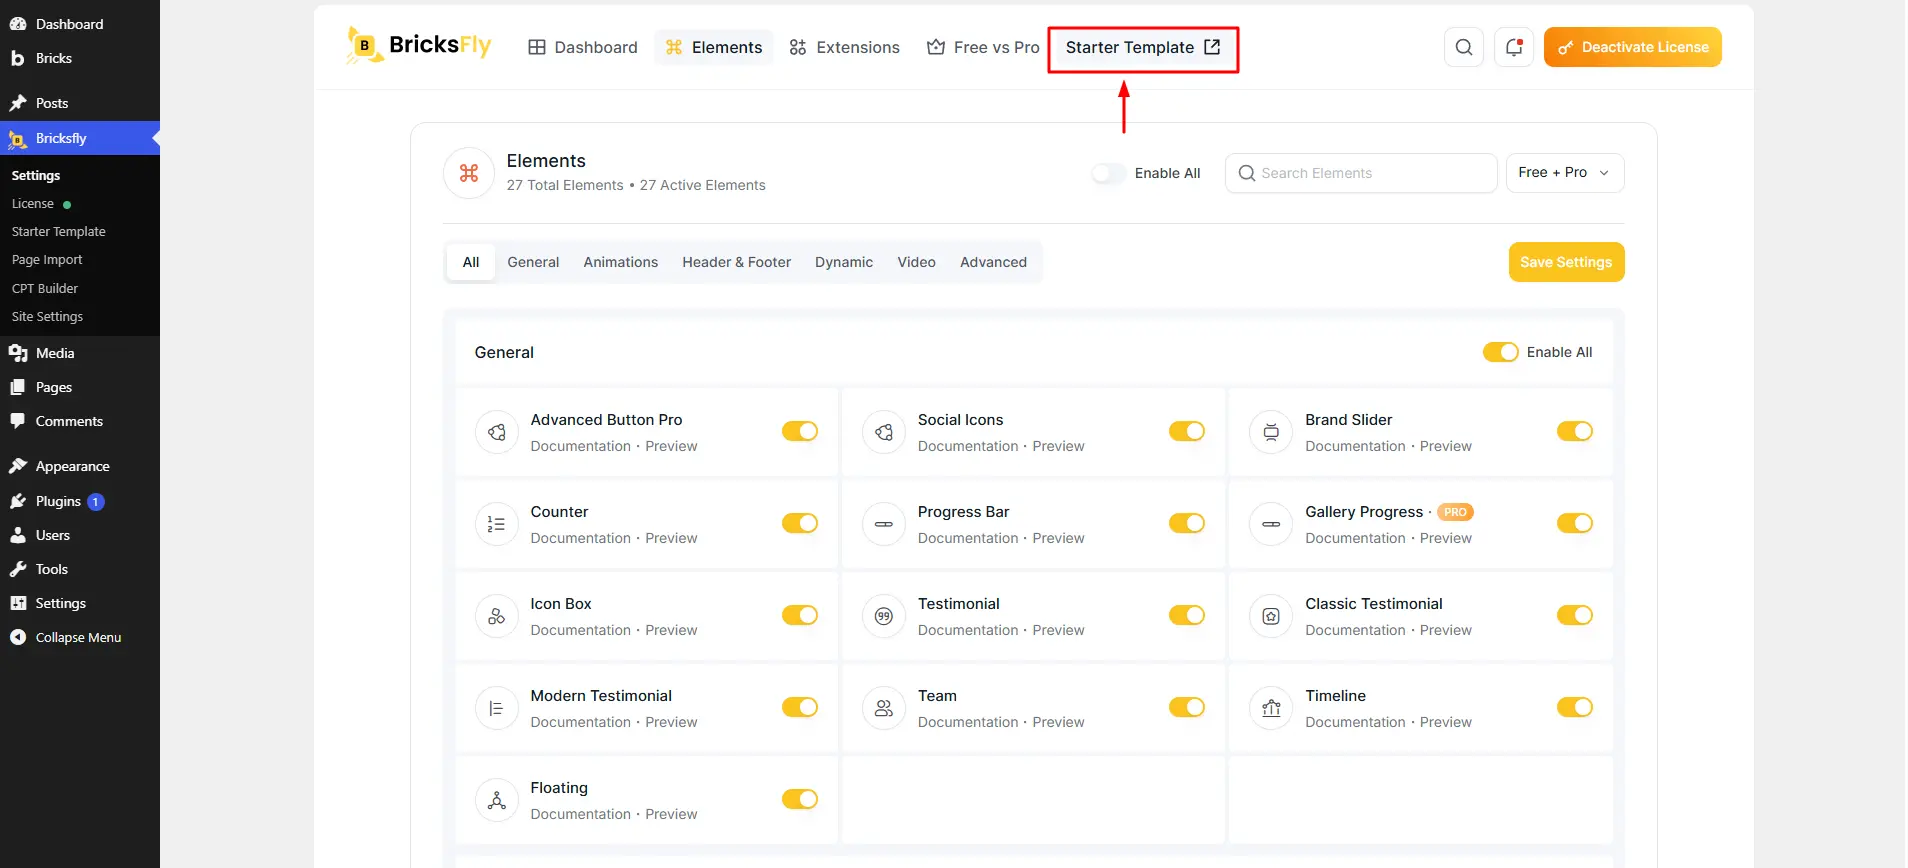This screenshot has width=1908, height=868.
Task: Click the Advanced Button Pro element icon
Action: click(x=497, y=432)
